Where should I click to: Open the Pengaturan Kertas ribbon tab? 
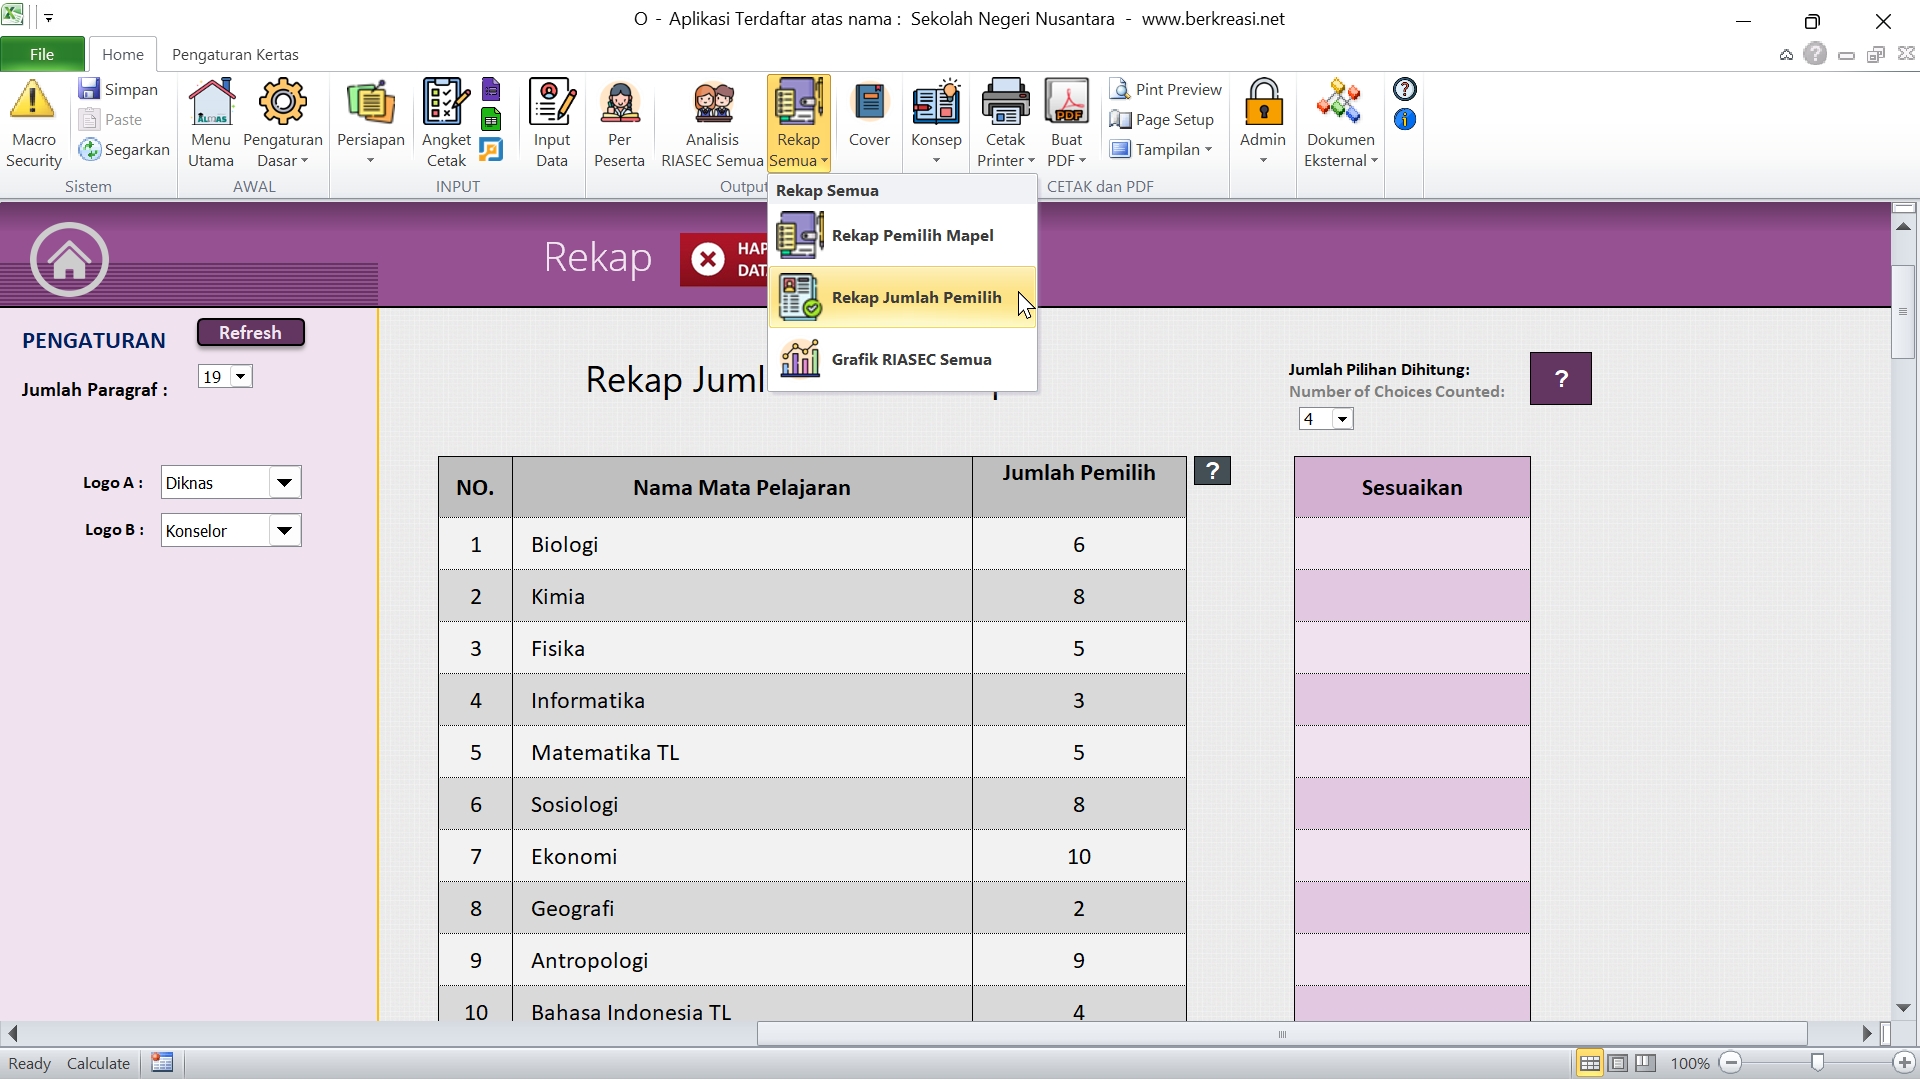235,54
